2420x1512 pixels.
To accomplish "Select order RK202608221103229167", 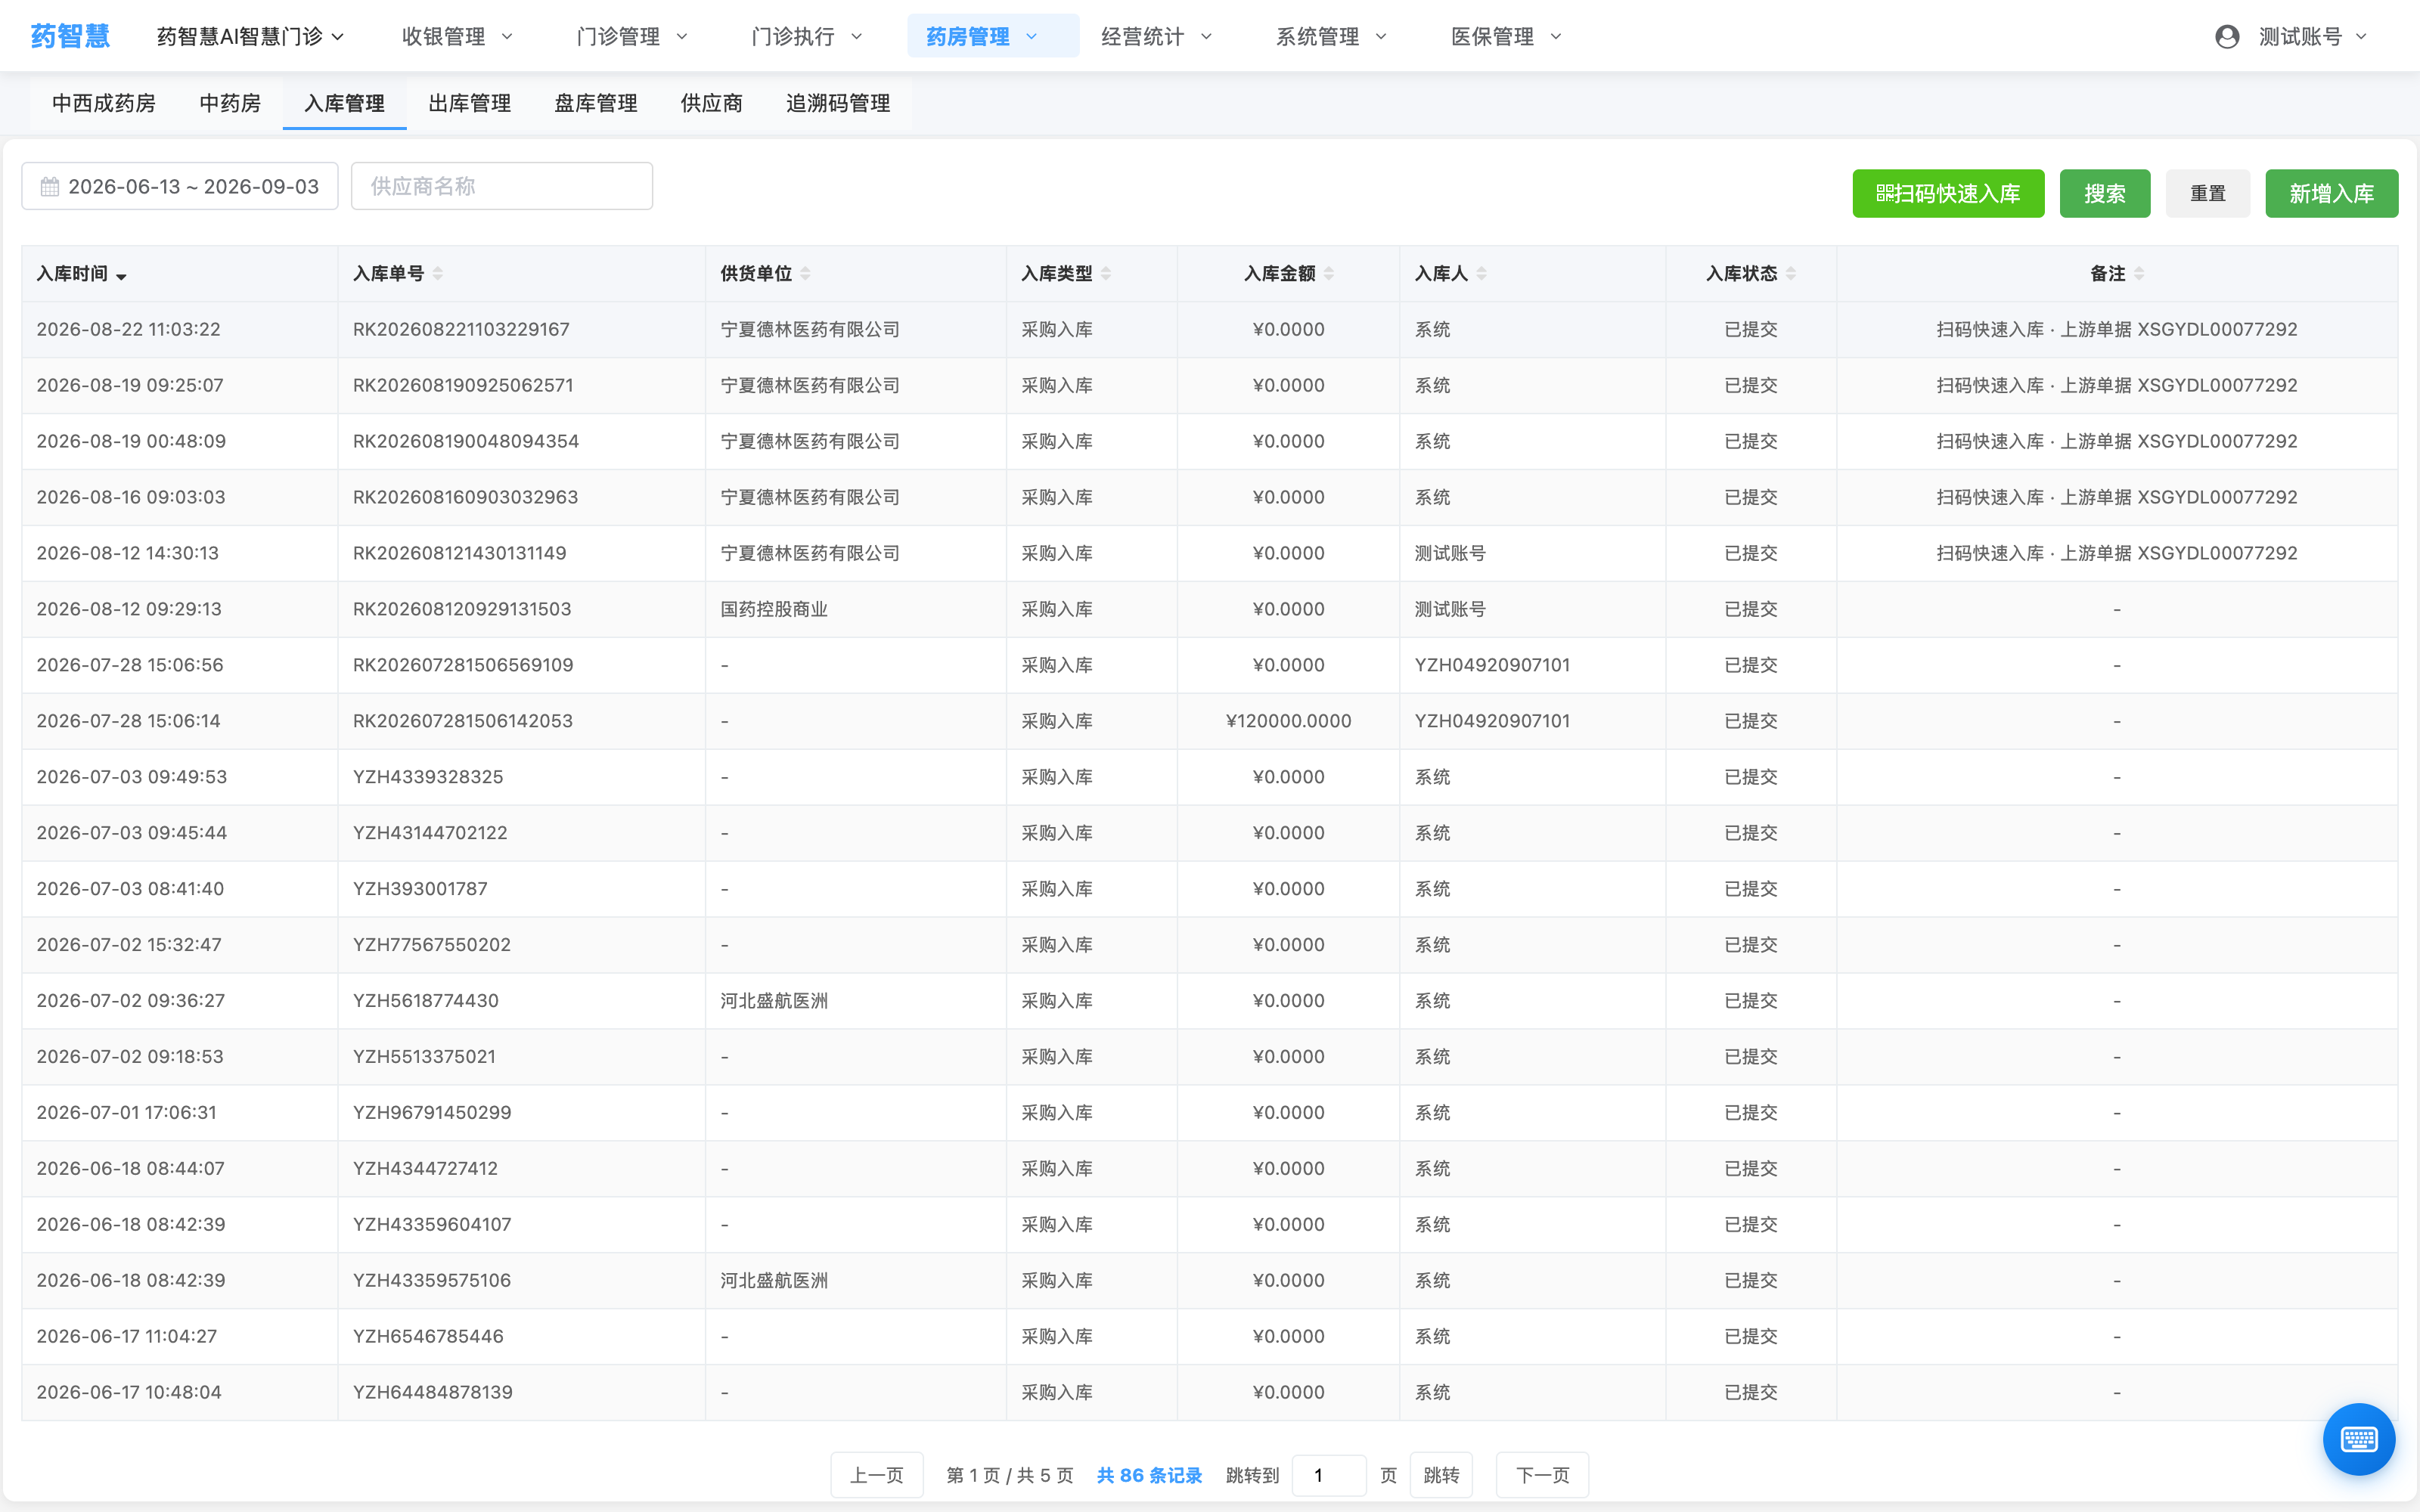I will click(x=461, y=330).
